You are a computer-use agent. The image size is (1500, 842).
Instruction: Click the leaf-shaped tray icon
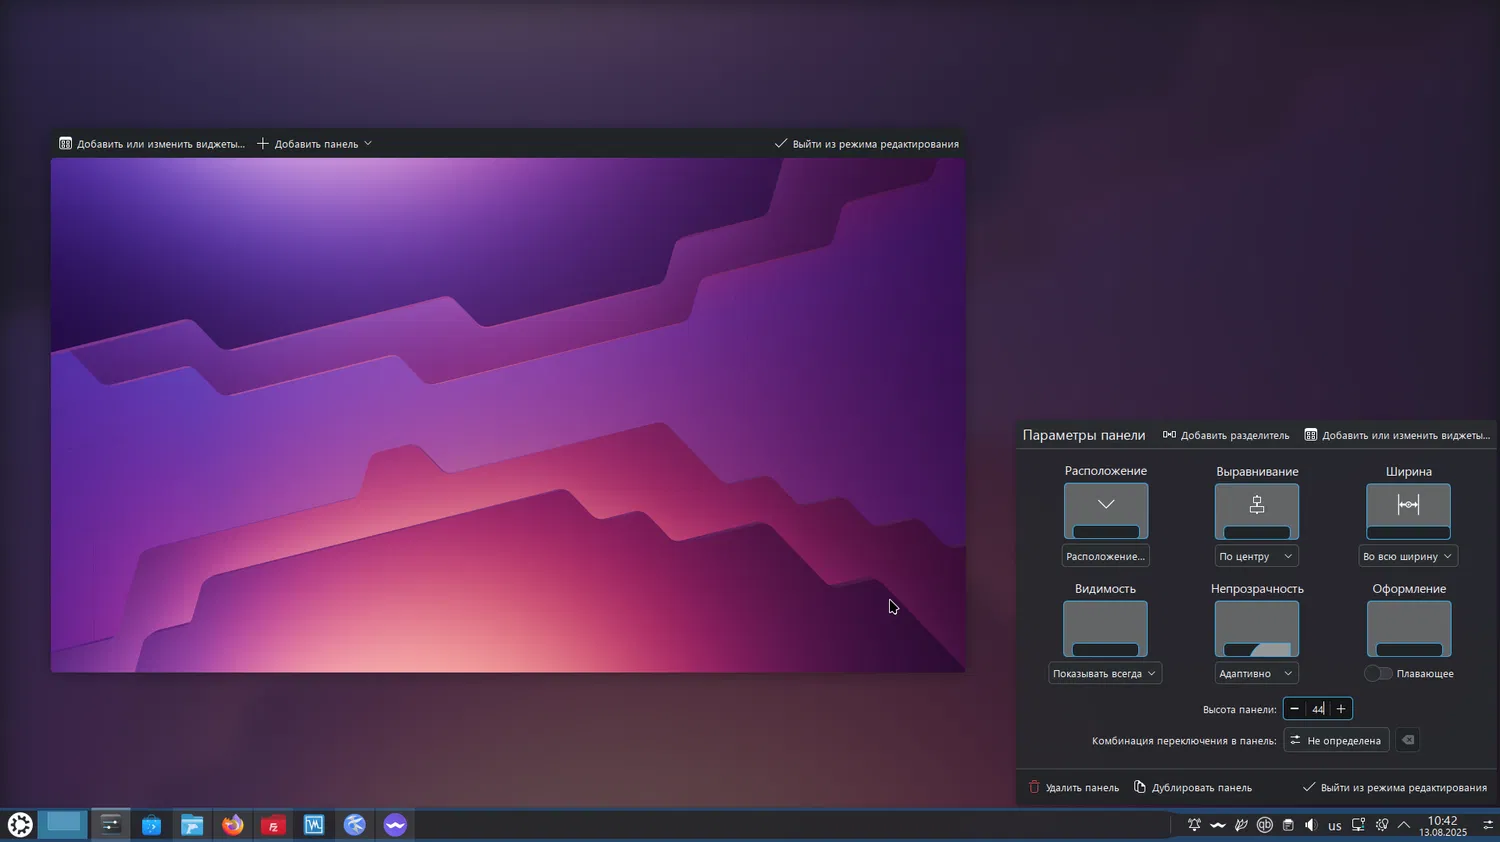1241,825
